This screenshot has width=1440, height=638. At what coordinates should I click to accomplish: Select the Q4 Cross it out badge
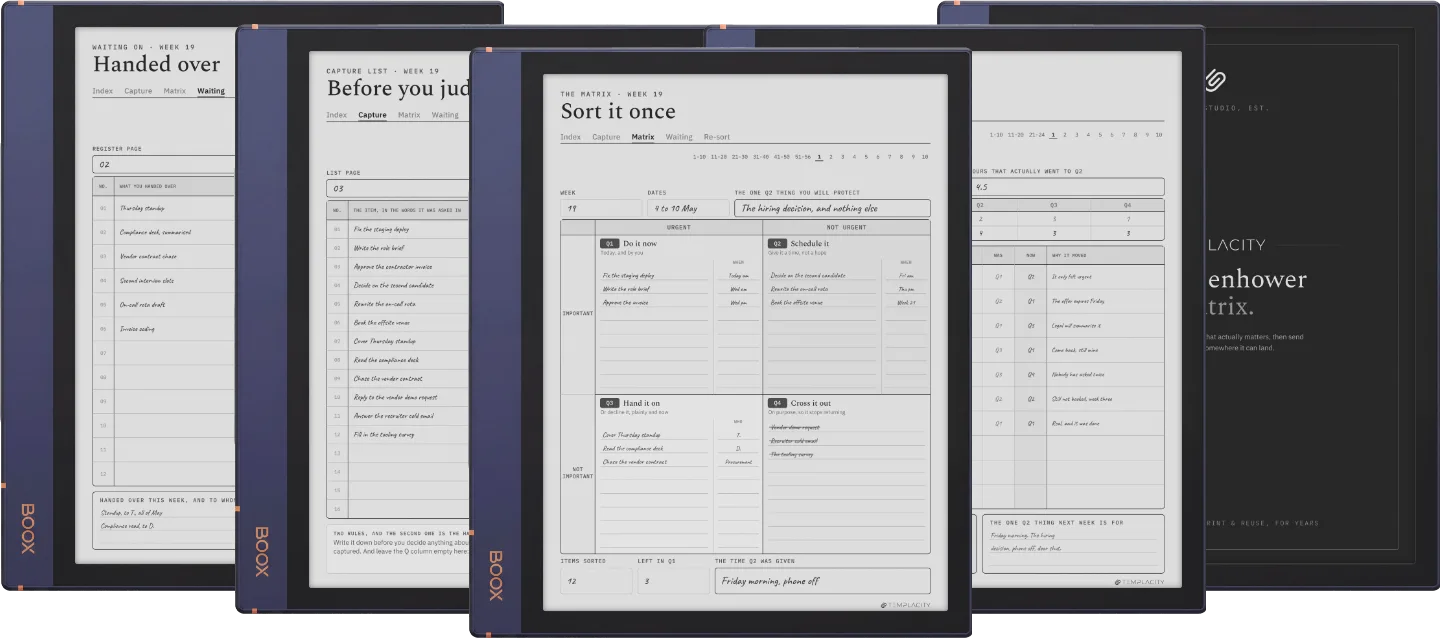pos(777,403)
